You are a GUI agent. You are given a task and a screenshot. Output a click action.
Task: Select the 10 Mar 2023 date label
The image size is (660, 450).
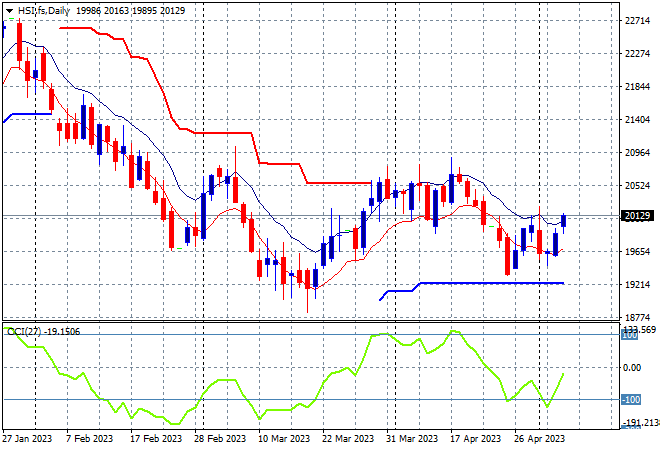click(x=284, y=439)
